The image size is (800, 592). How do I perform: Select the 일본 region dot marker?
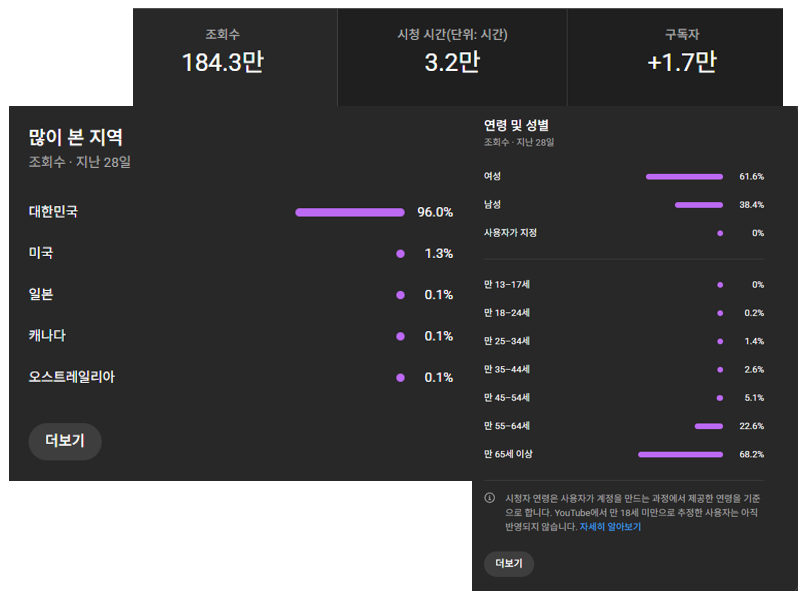pos(400,295)
